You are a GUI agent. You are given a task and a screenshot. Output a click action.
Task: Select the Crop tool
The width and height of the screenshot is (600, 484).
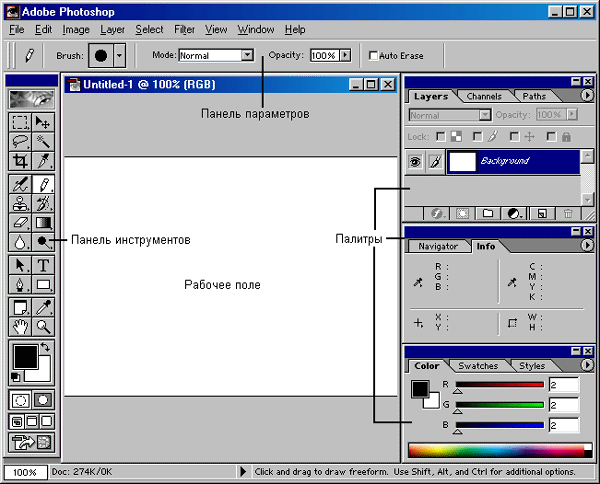click(x=20, y=161)
